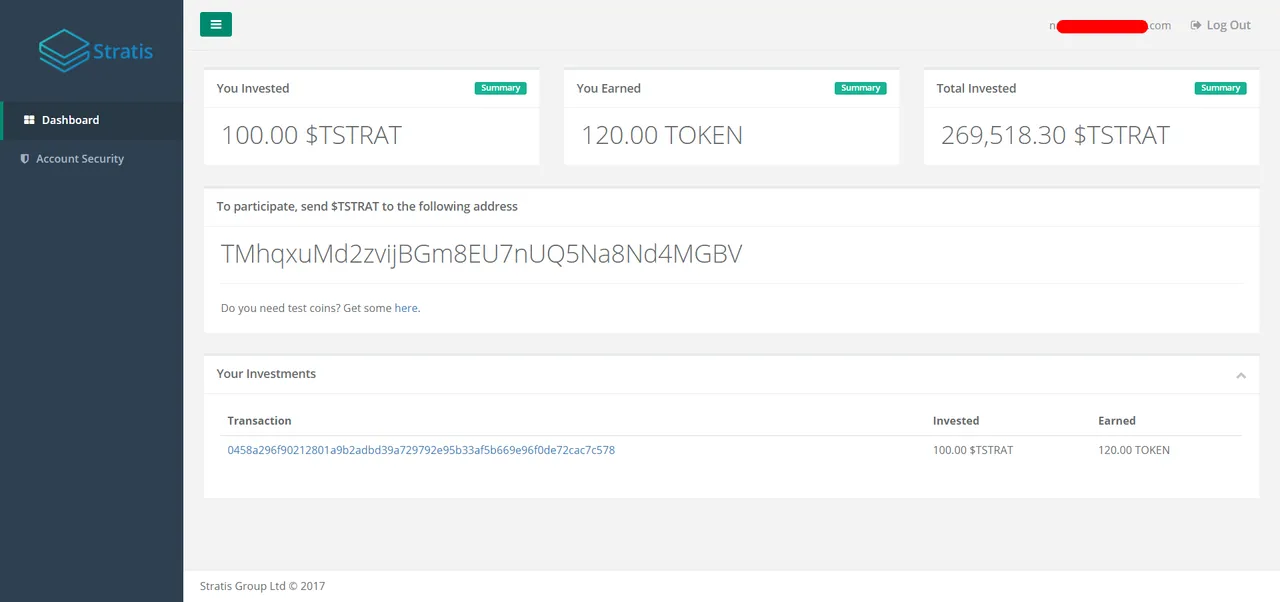1280x602 pixels.
Task: Select 100.00 $TSTRAT in investments row
Action: (973, 450)
